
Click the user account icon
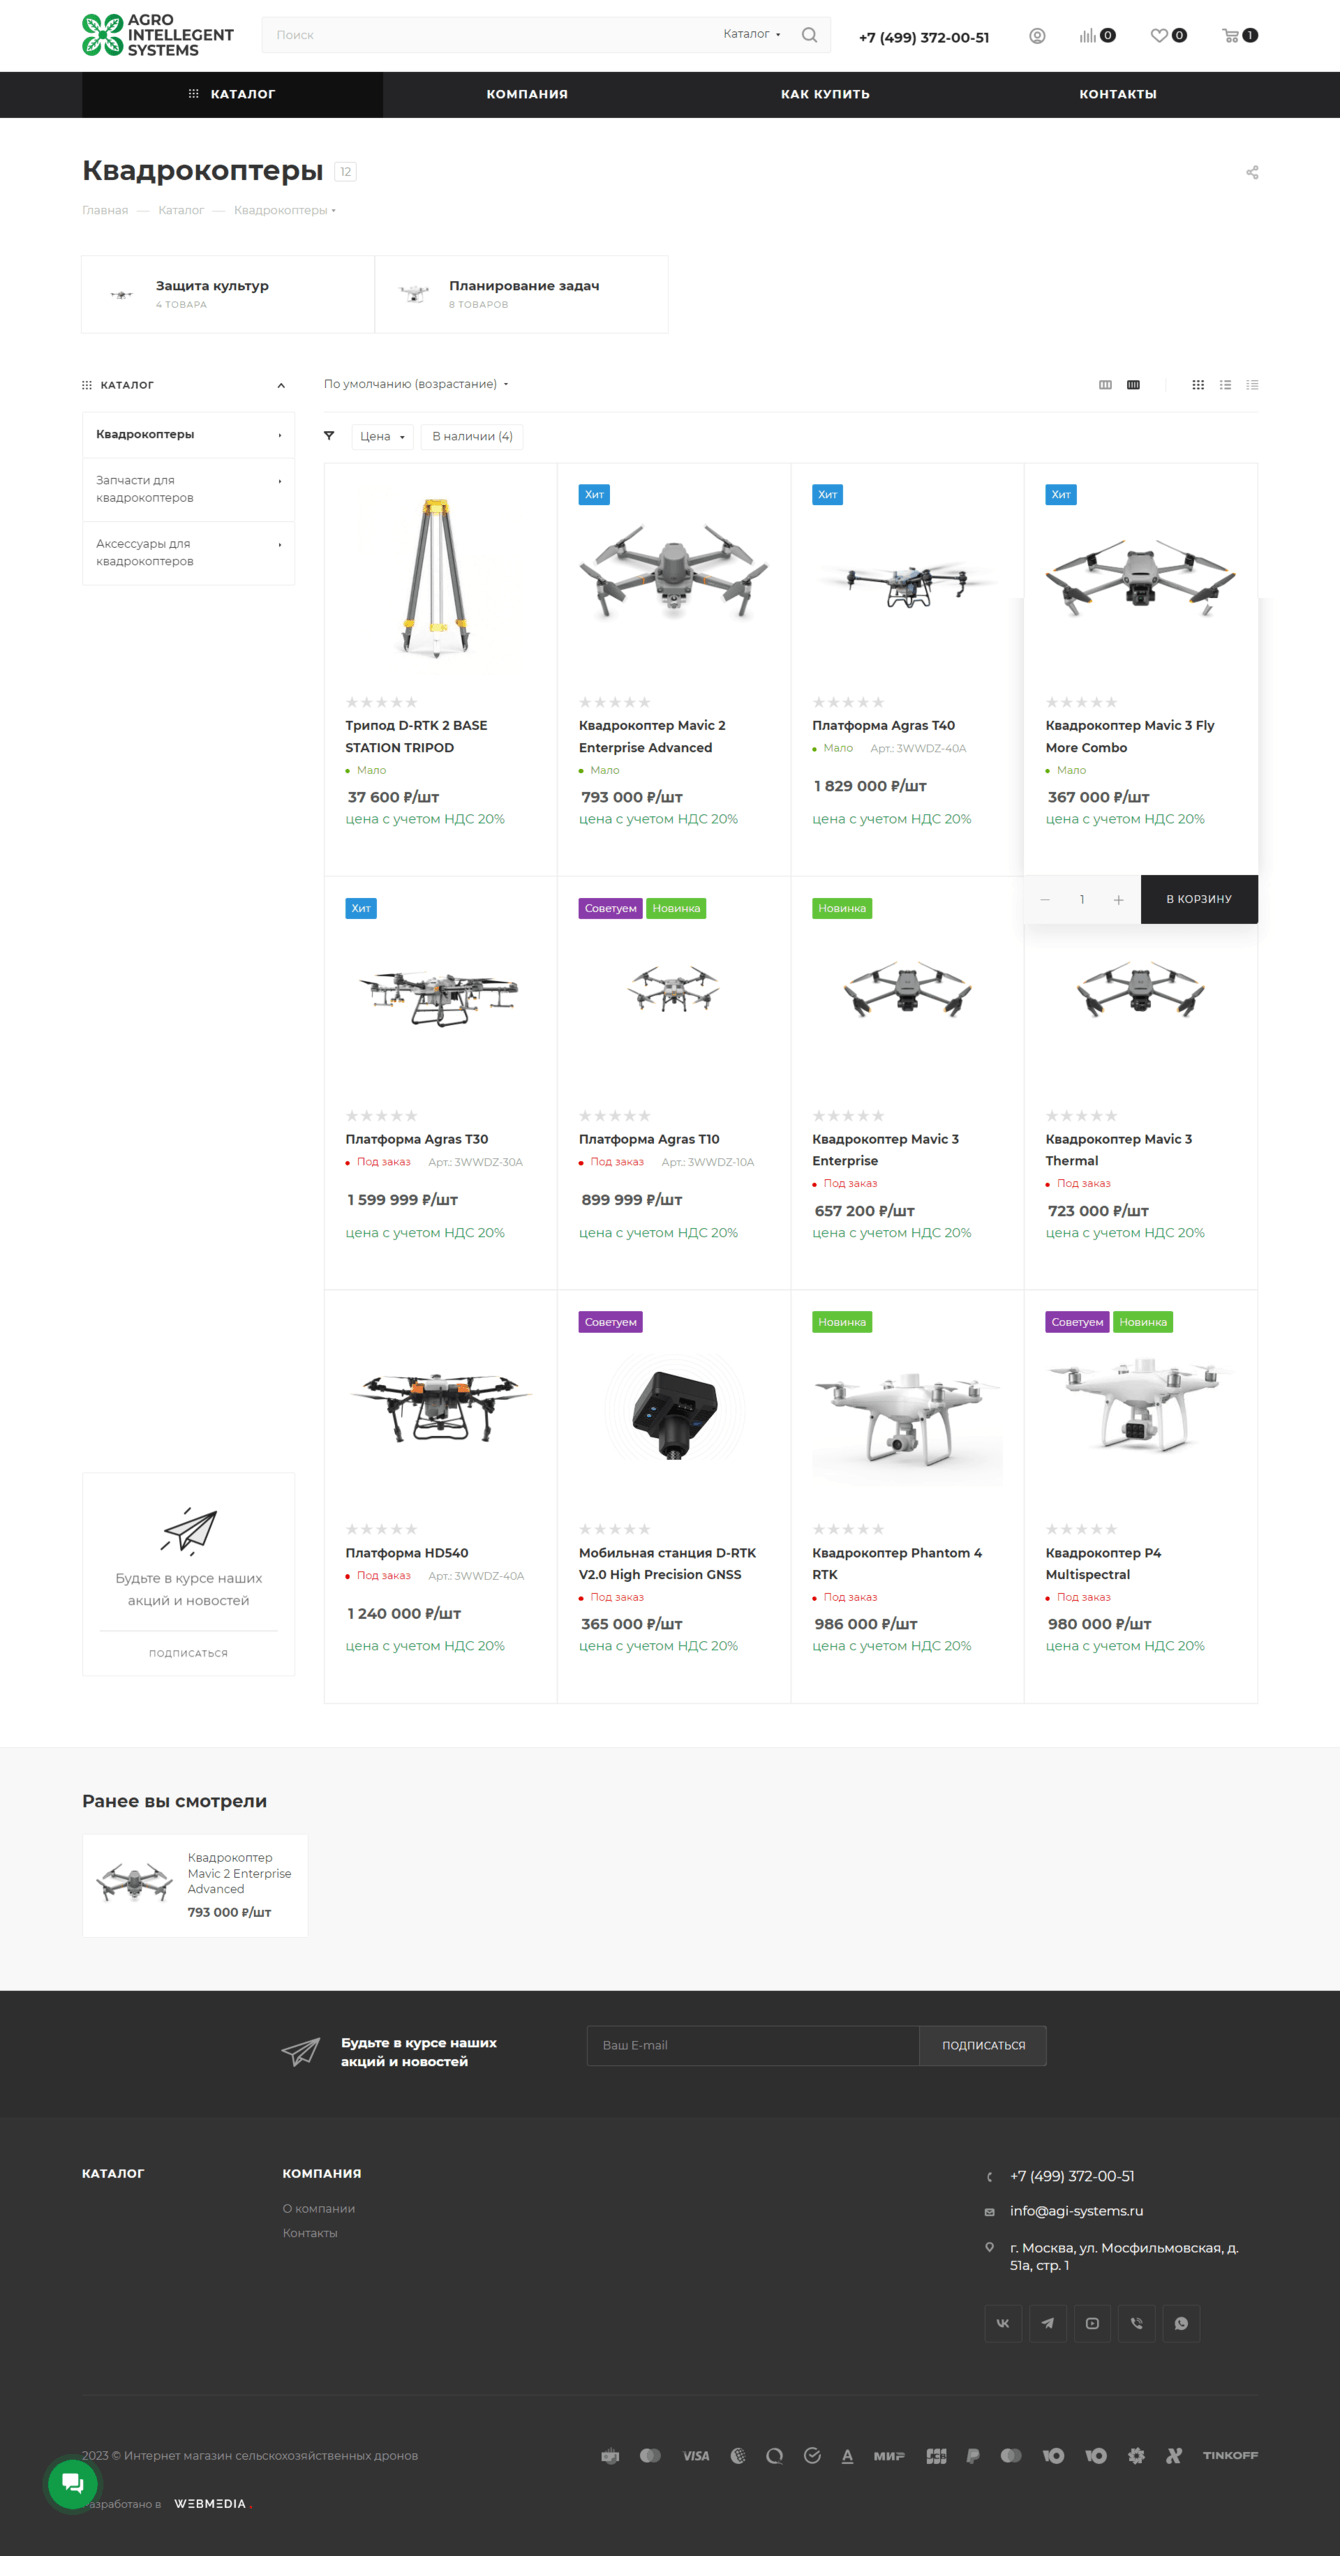[x=1037, y=36]
